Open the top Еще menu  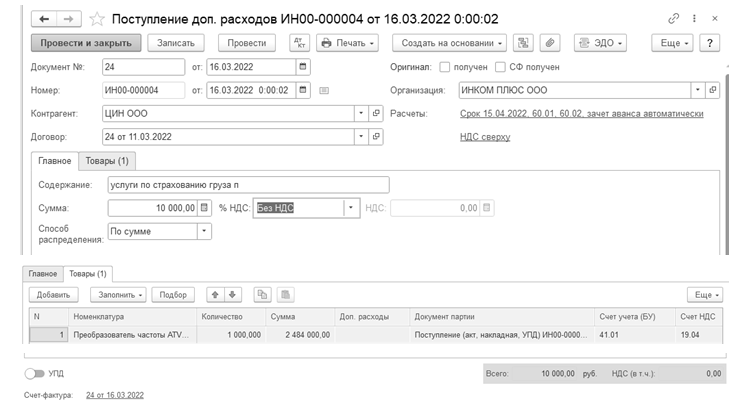672,43
